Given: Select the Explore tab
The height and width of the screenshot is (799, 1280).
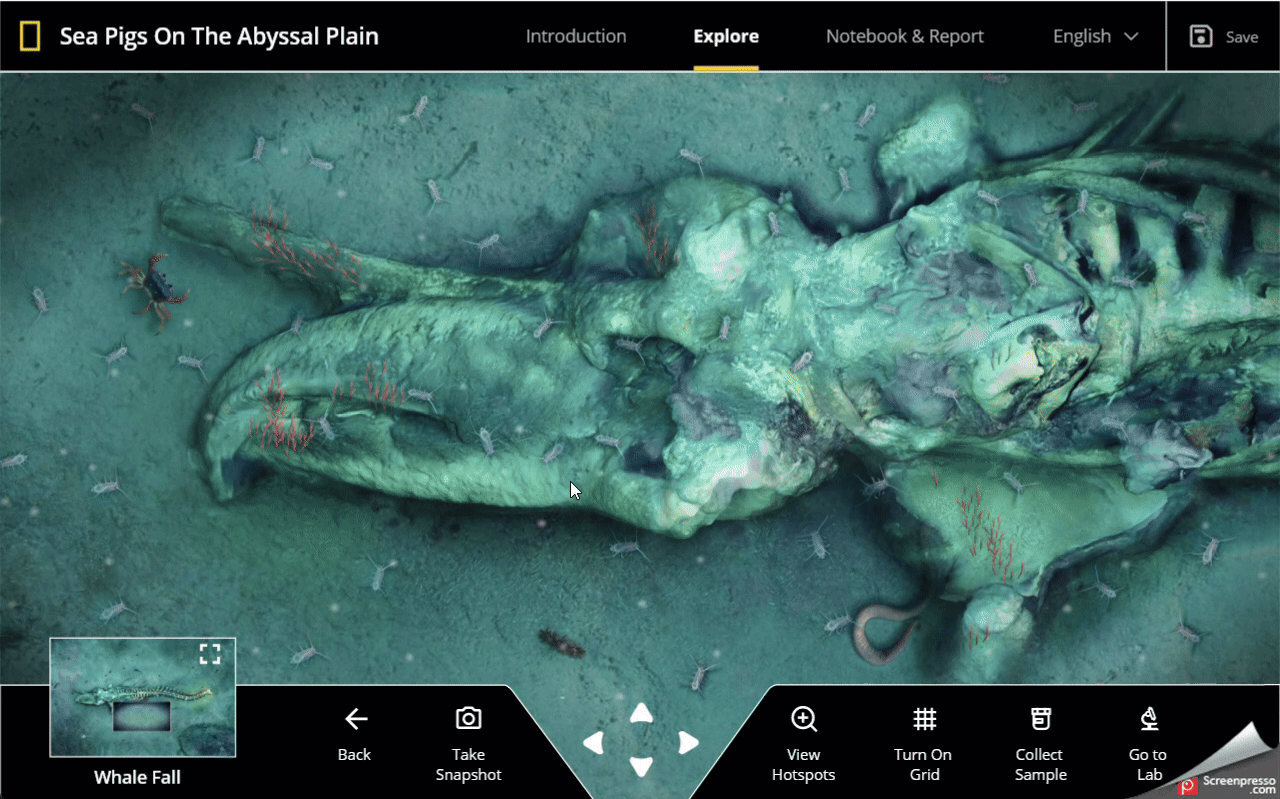Looking at the screenshot, I should point(726,36).
